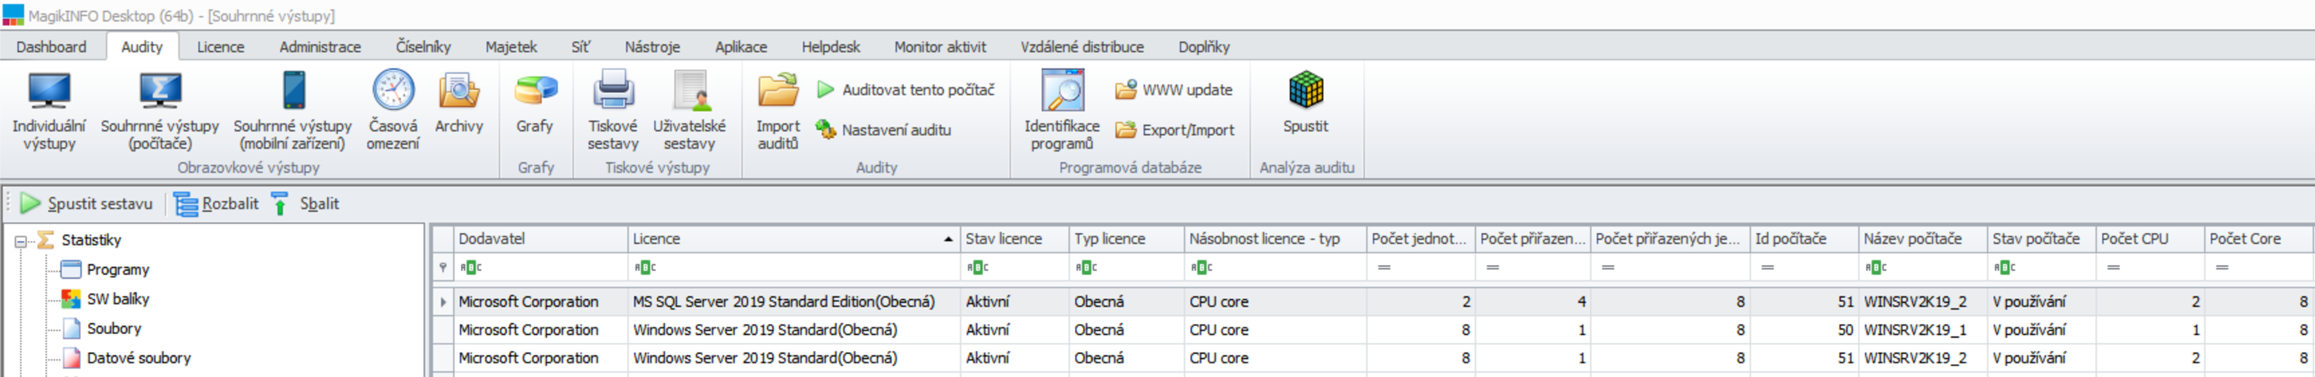Screen dimensions: 2315x377
Task: Click Id počítače filter field
Action: pyautogui.click(x=1804, y=268)
